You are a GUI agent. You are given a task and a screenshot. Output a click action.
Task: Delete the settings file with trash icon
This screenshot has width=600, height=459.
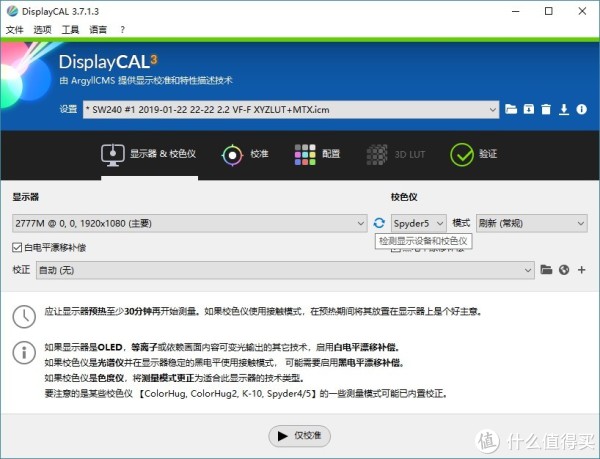546,109
